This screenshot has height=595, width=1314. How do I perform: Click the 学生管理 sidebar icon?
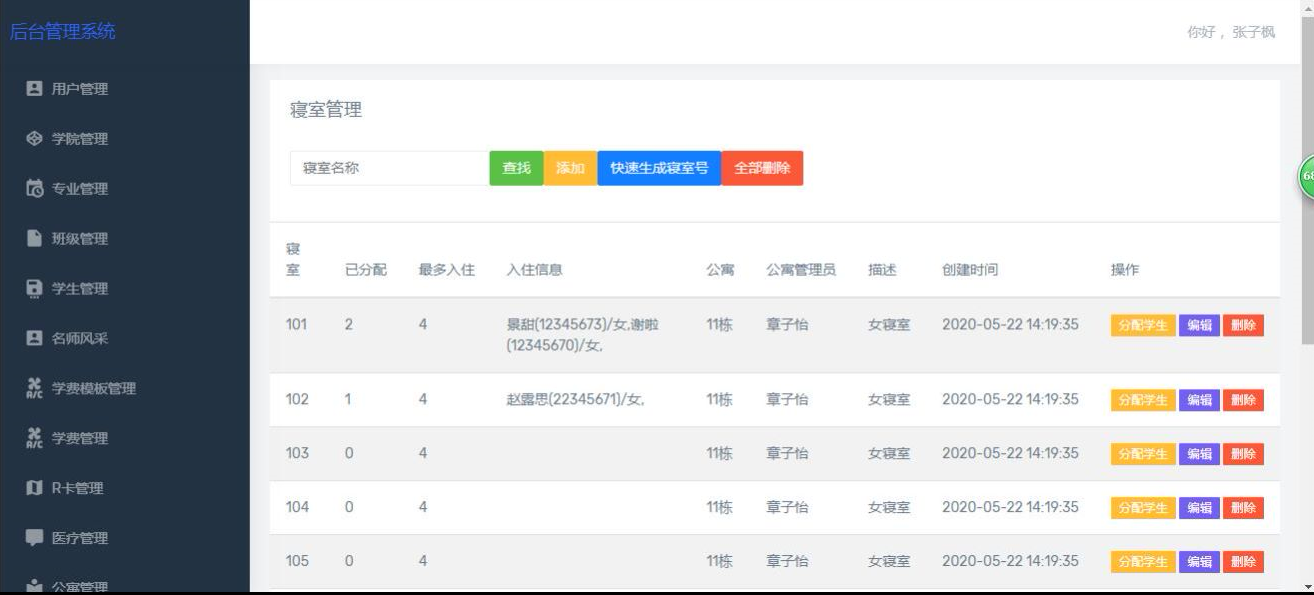coord(33,289)
